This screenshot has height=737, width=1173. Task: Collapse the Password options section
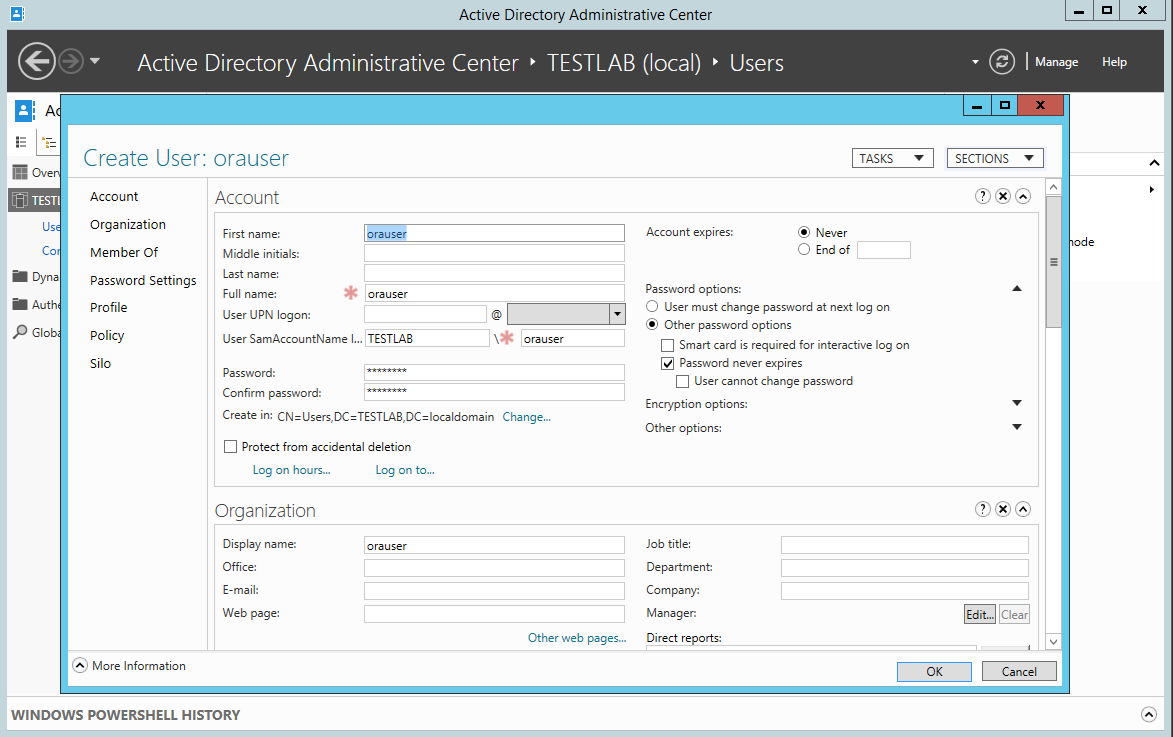pos(1017,288)
